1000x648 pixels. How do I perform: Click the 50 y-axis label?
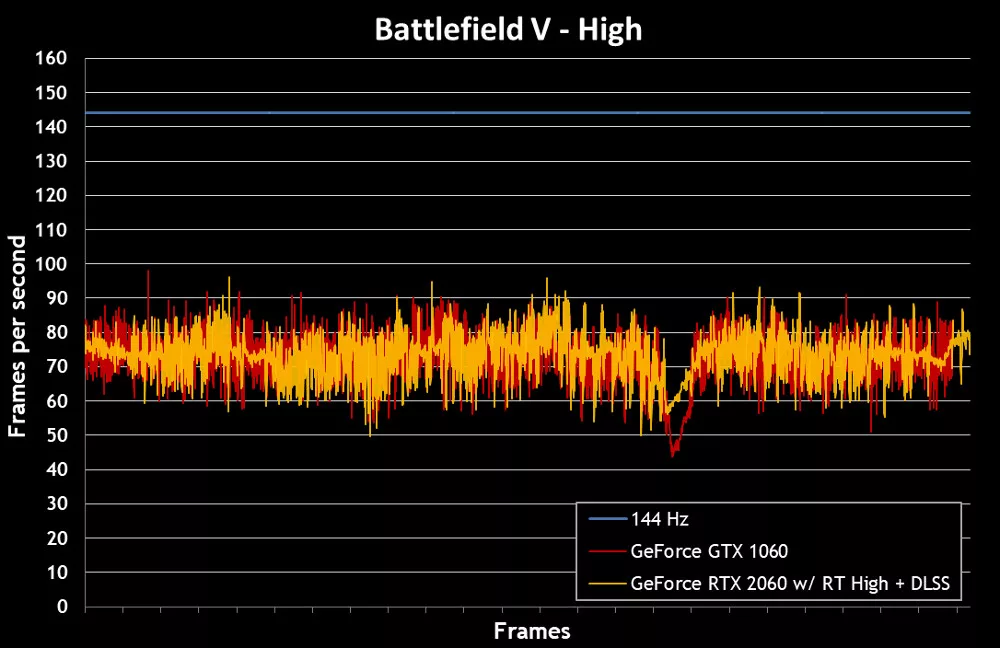(x=56, y=435)
